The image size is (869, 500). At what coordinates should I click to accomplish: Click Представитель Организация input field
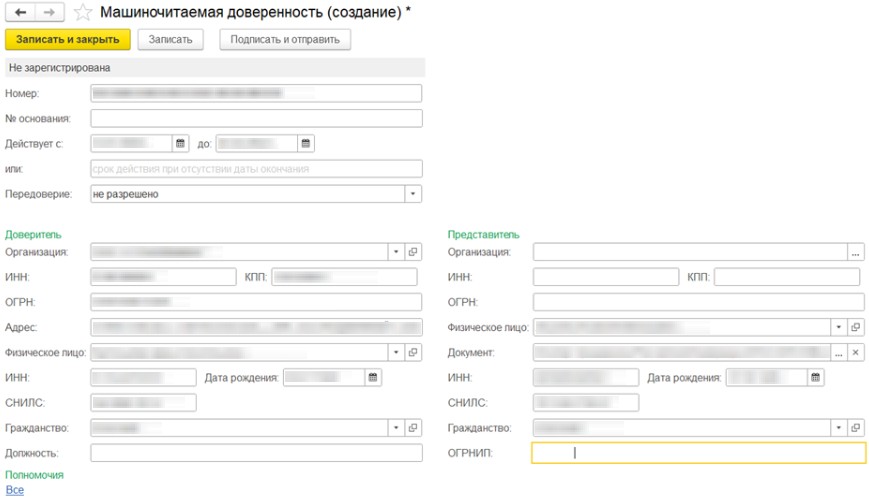[691, 252]
